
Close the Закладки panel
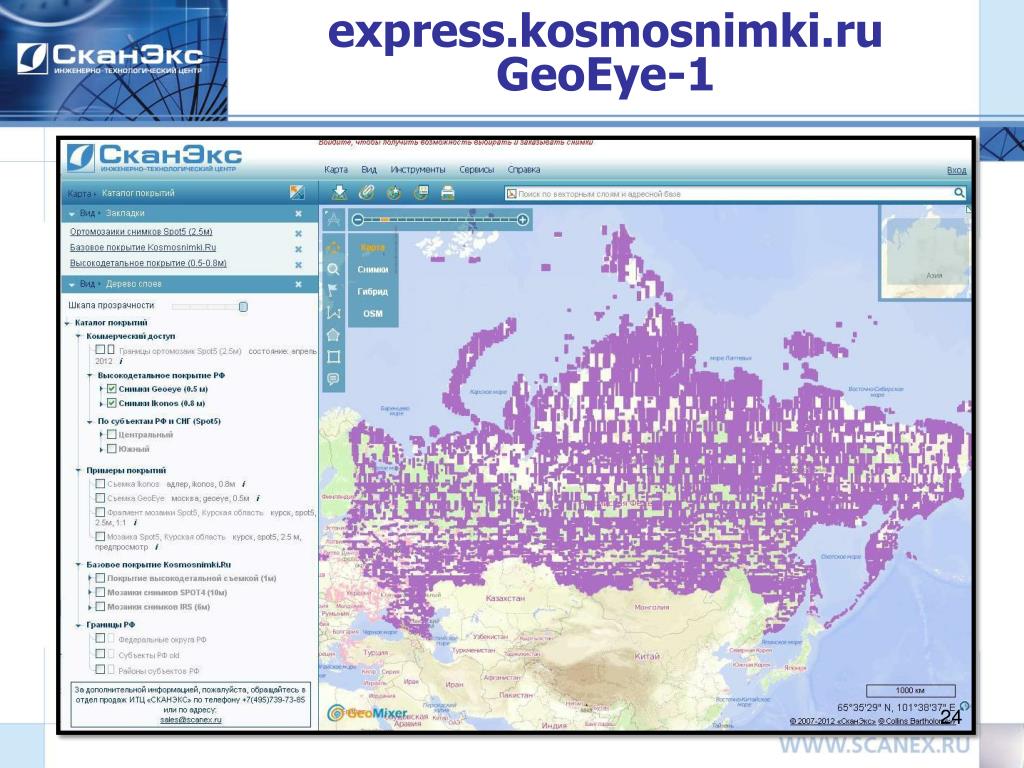[x=298, y=214]
